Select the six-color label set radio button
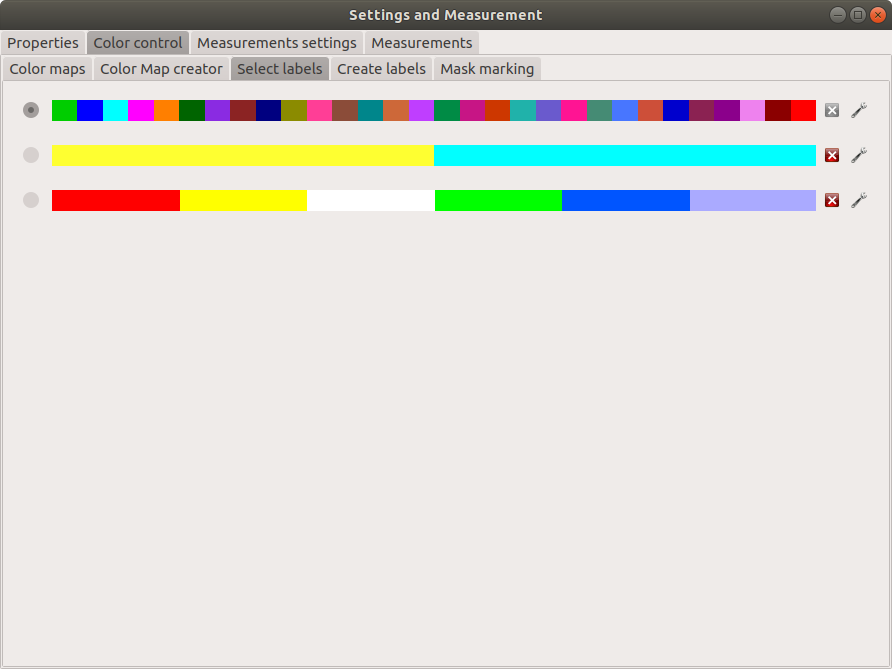Viewport: 892px width, 669px height. pyautogui.click(x=31, y=200)
